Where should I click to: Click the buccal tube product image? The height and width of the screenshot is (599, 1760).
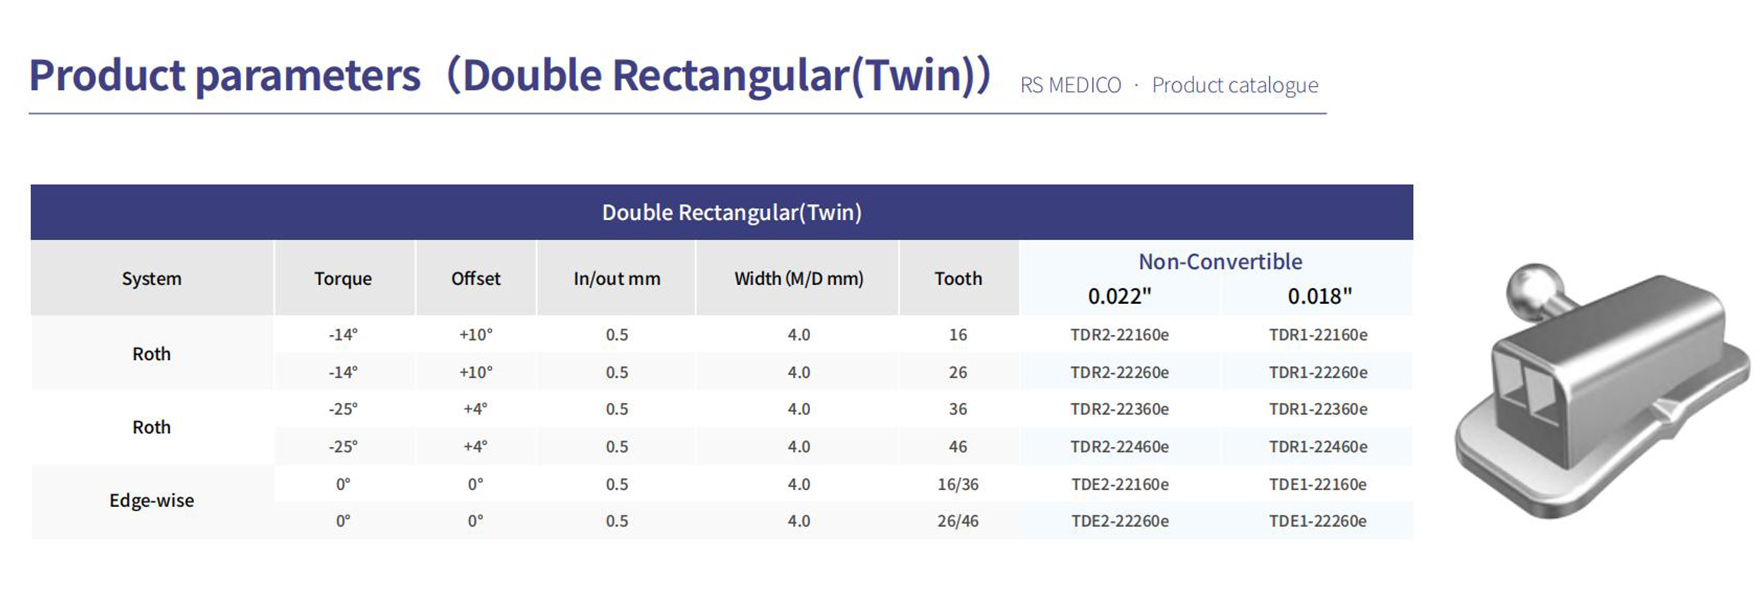(x=1602, y=391)
